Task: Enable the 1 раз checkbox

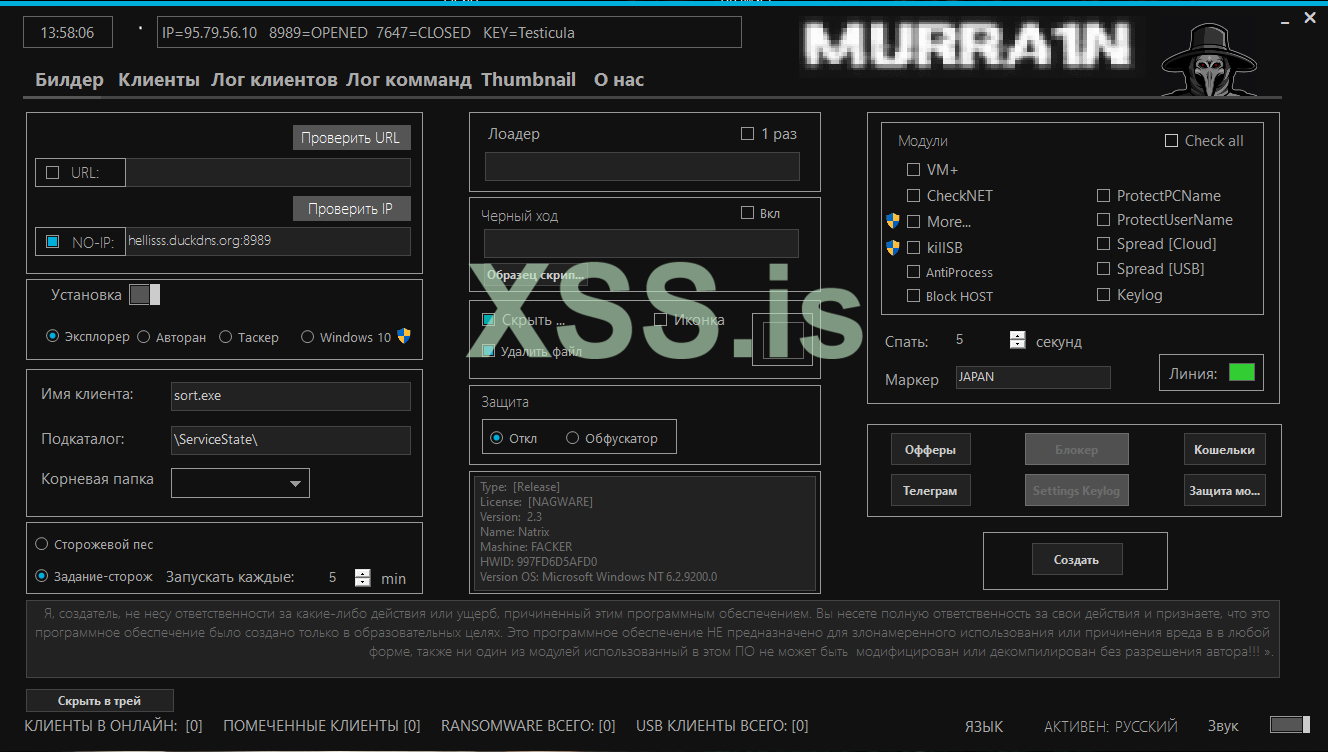Action: click(x=747, y=133)
